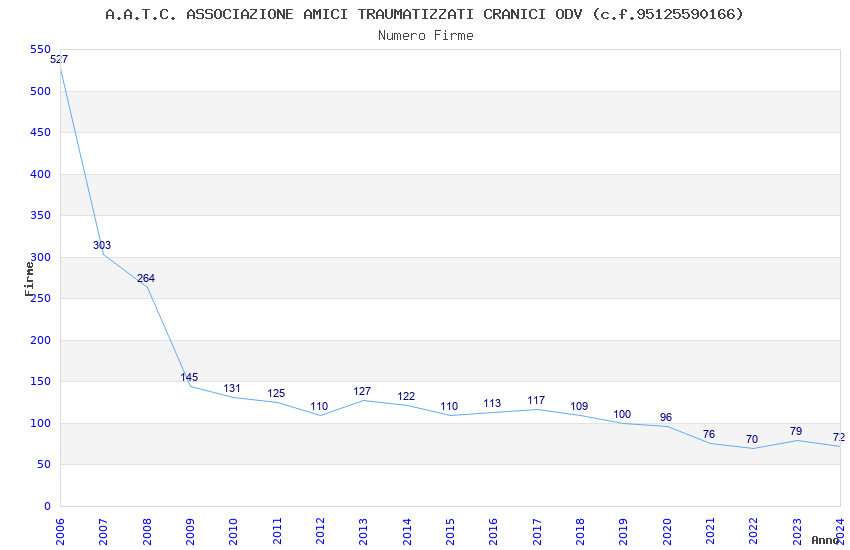
Task: Click the 527 data label for 2006
Action: point(59,59)
